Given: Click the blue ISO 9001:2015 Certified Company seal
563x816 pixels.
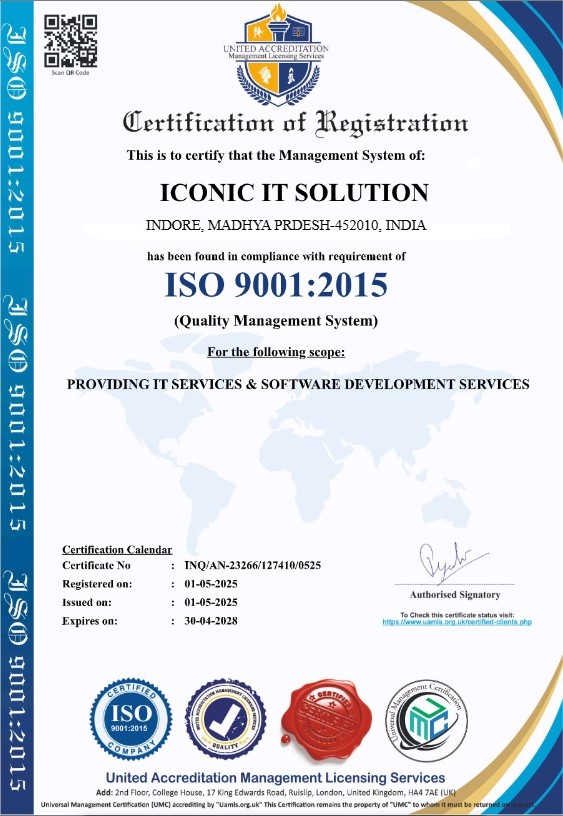Looking at the screenshot, I should (131, 719).
